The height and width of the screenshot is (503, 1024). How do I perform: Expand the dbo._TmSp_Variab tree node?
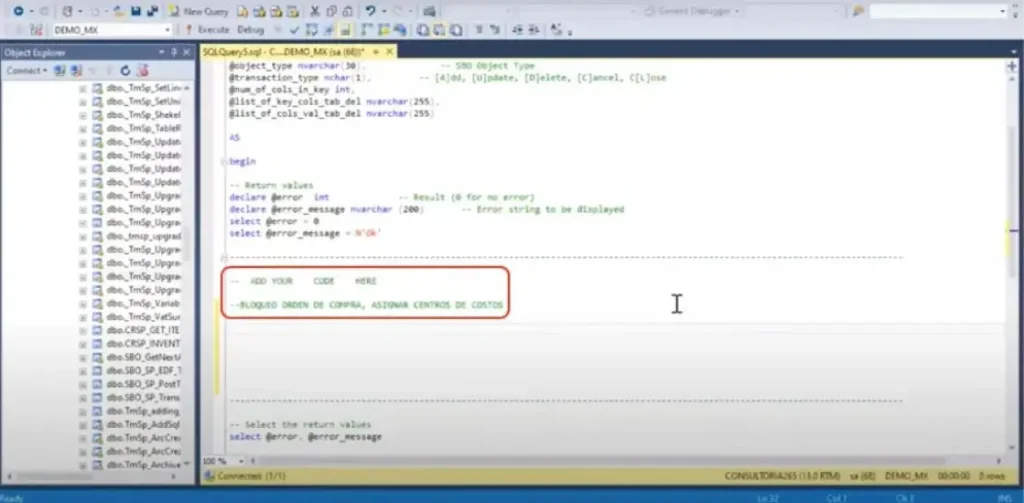pos(83,303)
